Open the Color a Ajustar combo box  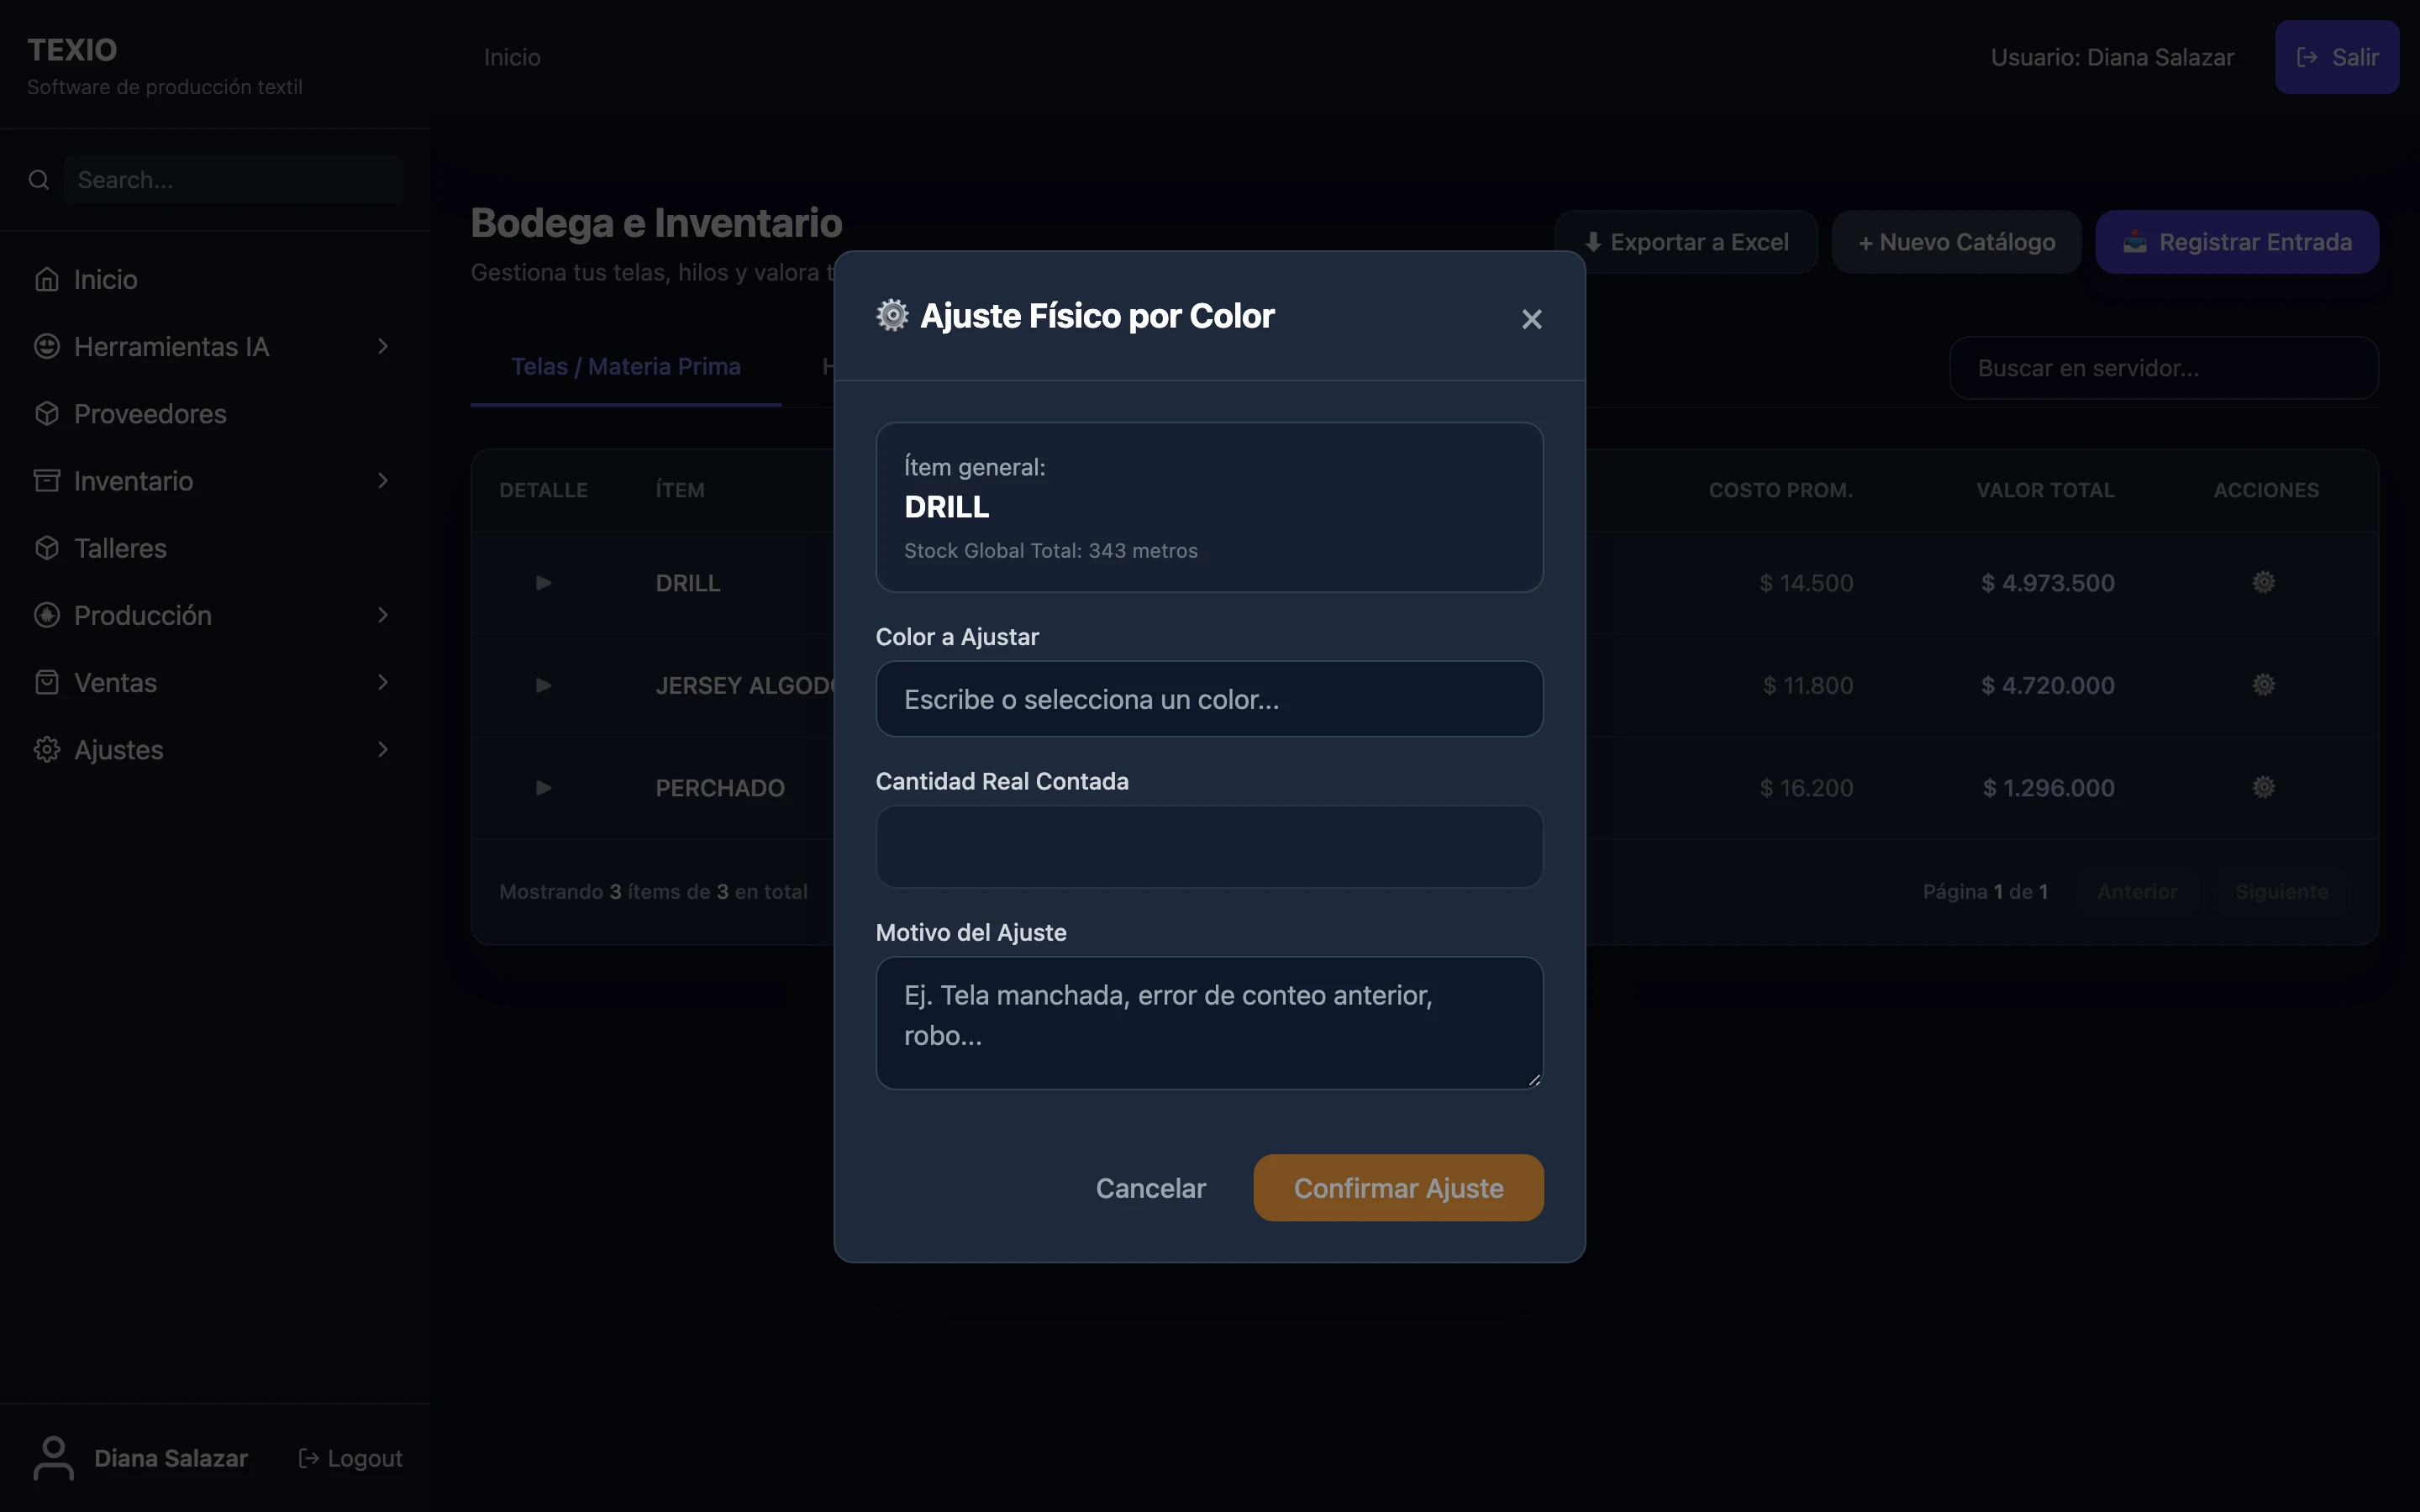tap(1209, 699)
